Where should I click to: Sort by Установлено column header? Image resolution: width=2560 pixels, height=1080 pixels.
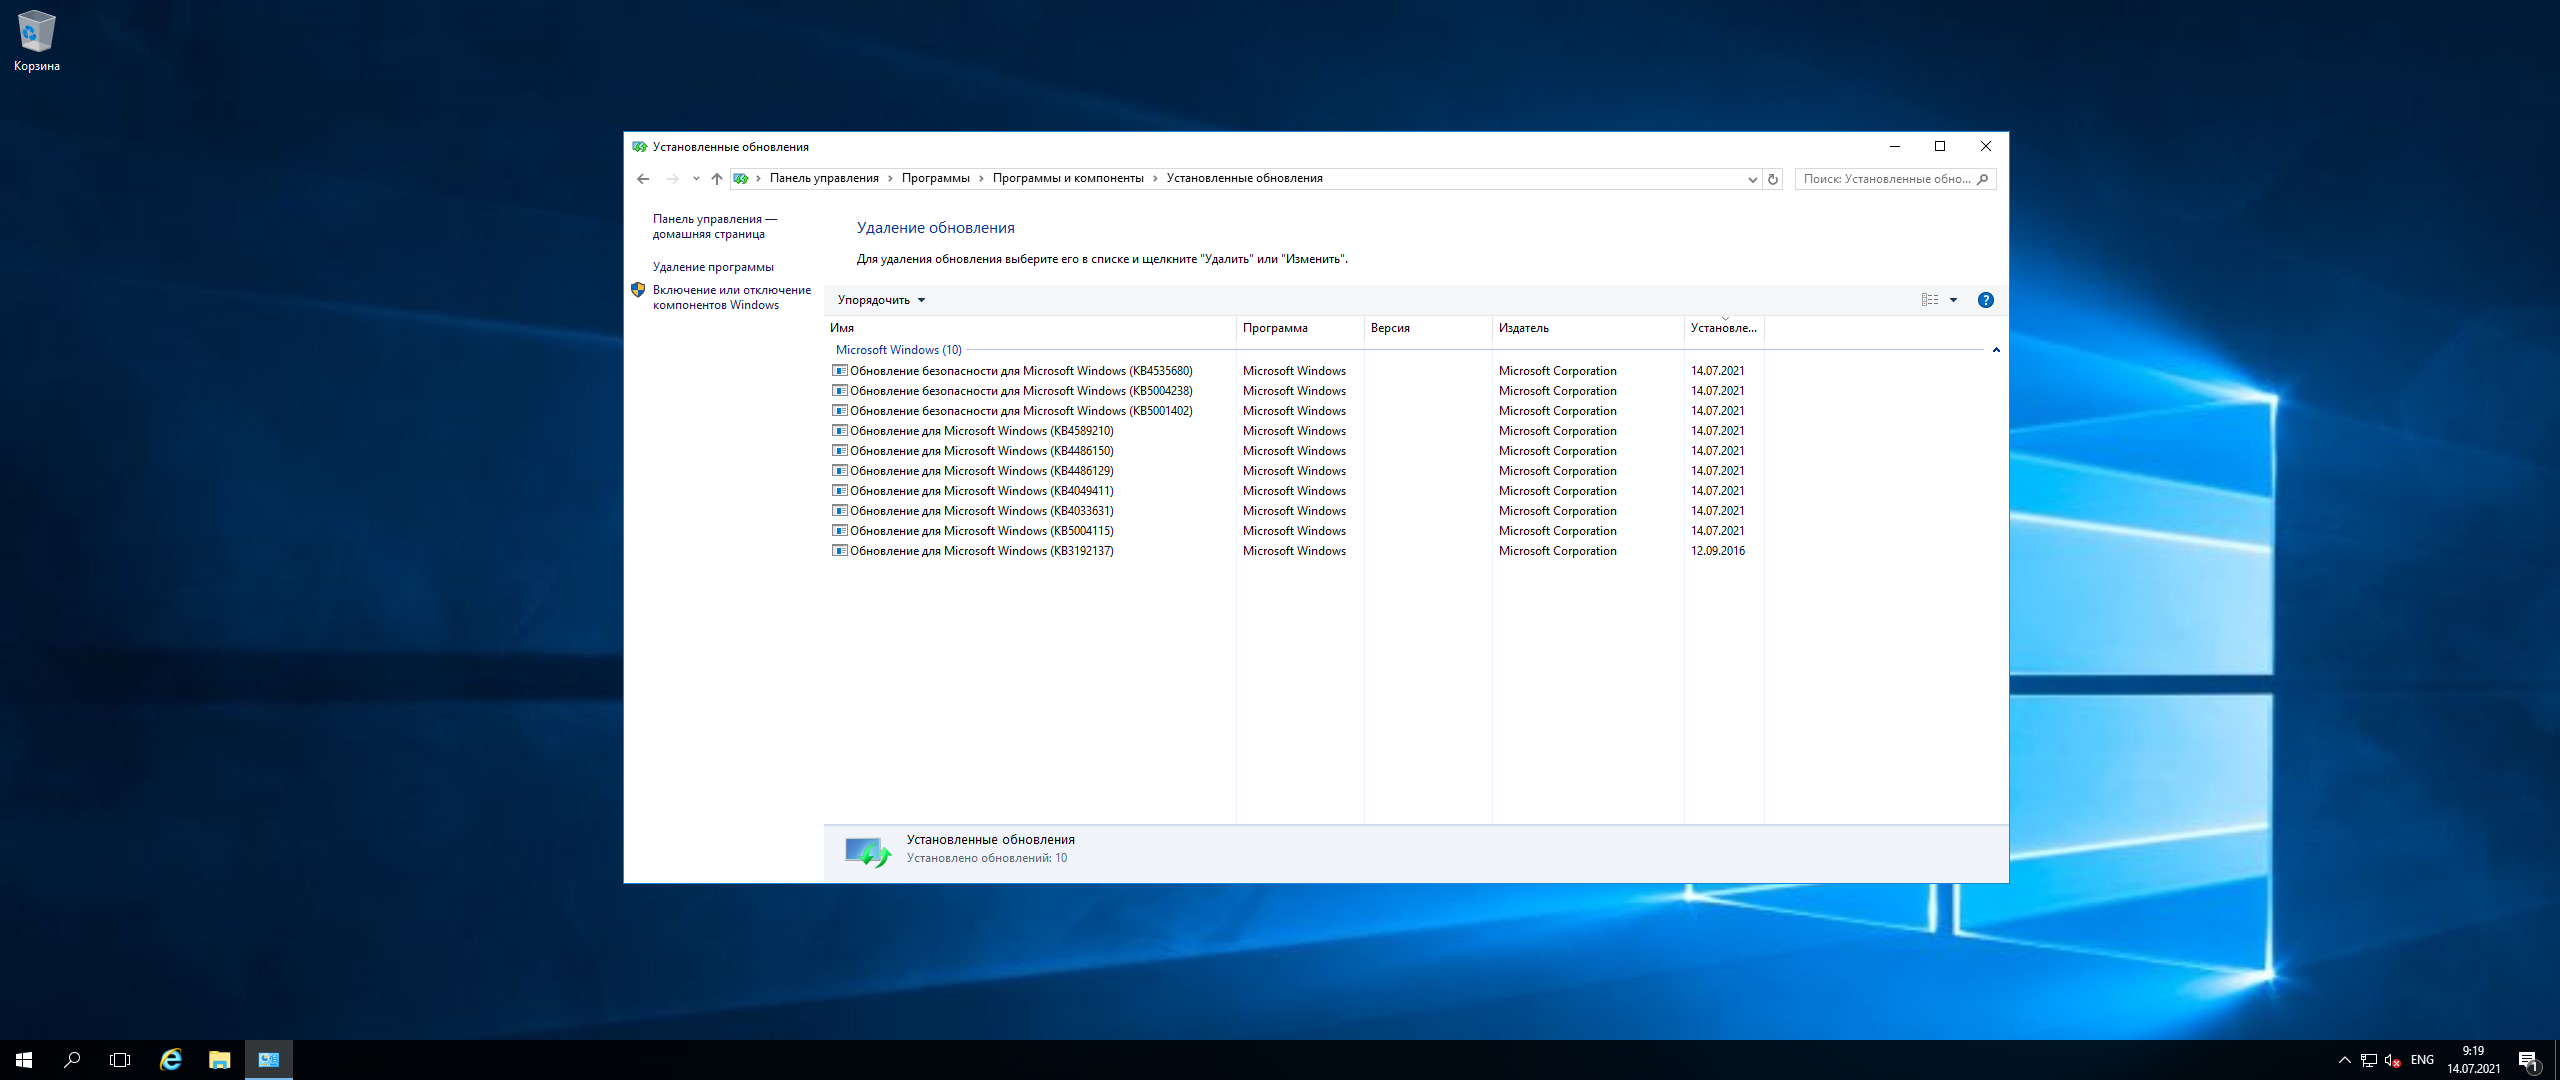pos(1724,328)
